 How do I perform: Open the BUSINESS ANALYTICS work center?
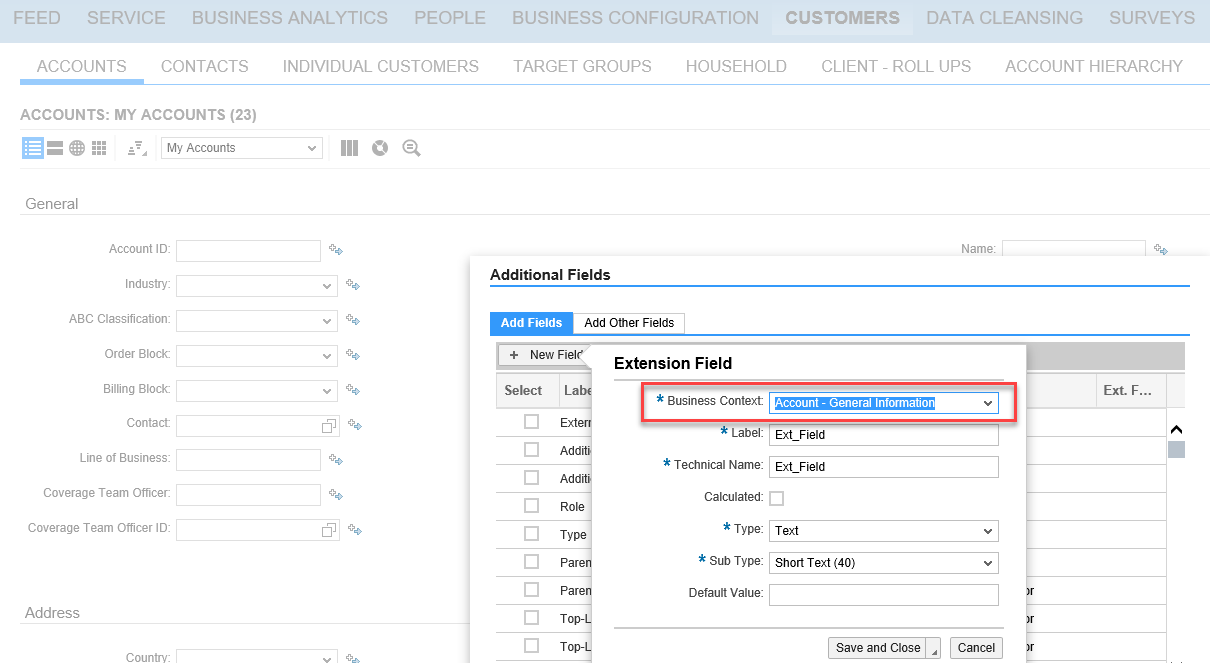coord(290,18)
